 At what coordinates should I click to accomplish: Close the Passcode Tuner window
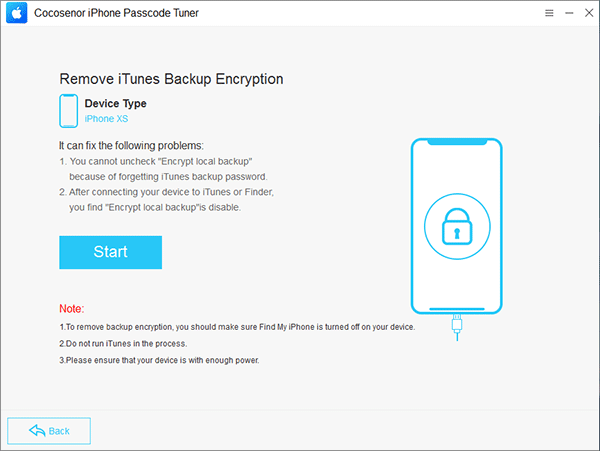coord(589,13)
